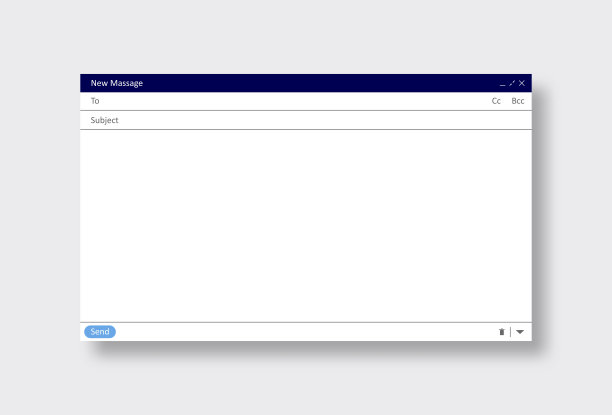
Task: Expand the compose window with diagonal arrow icon
Action: [512, 83]
